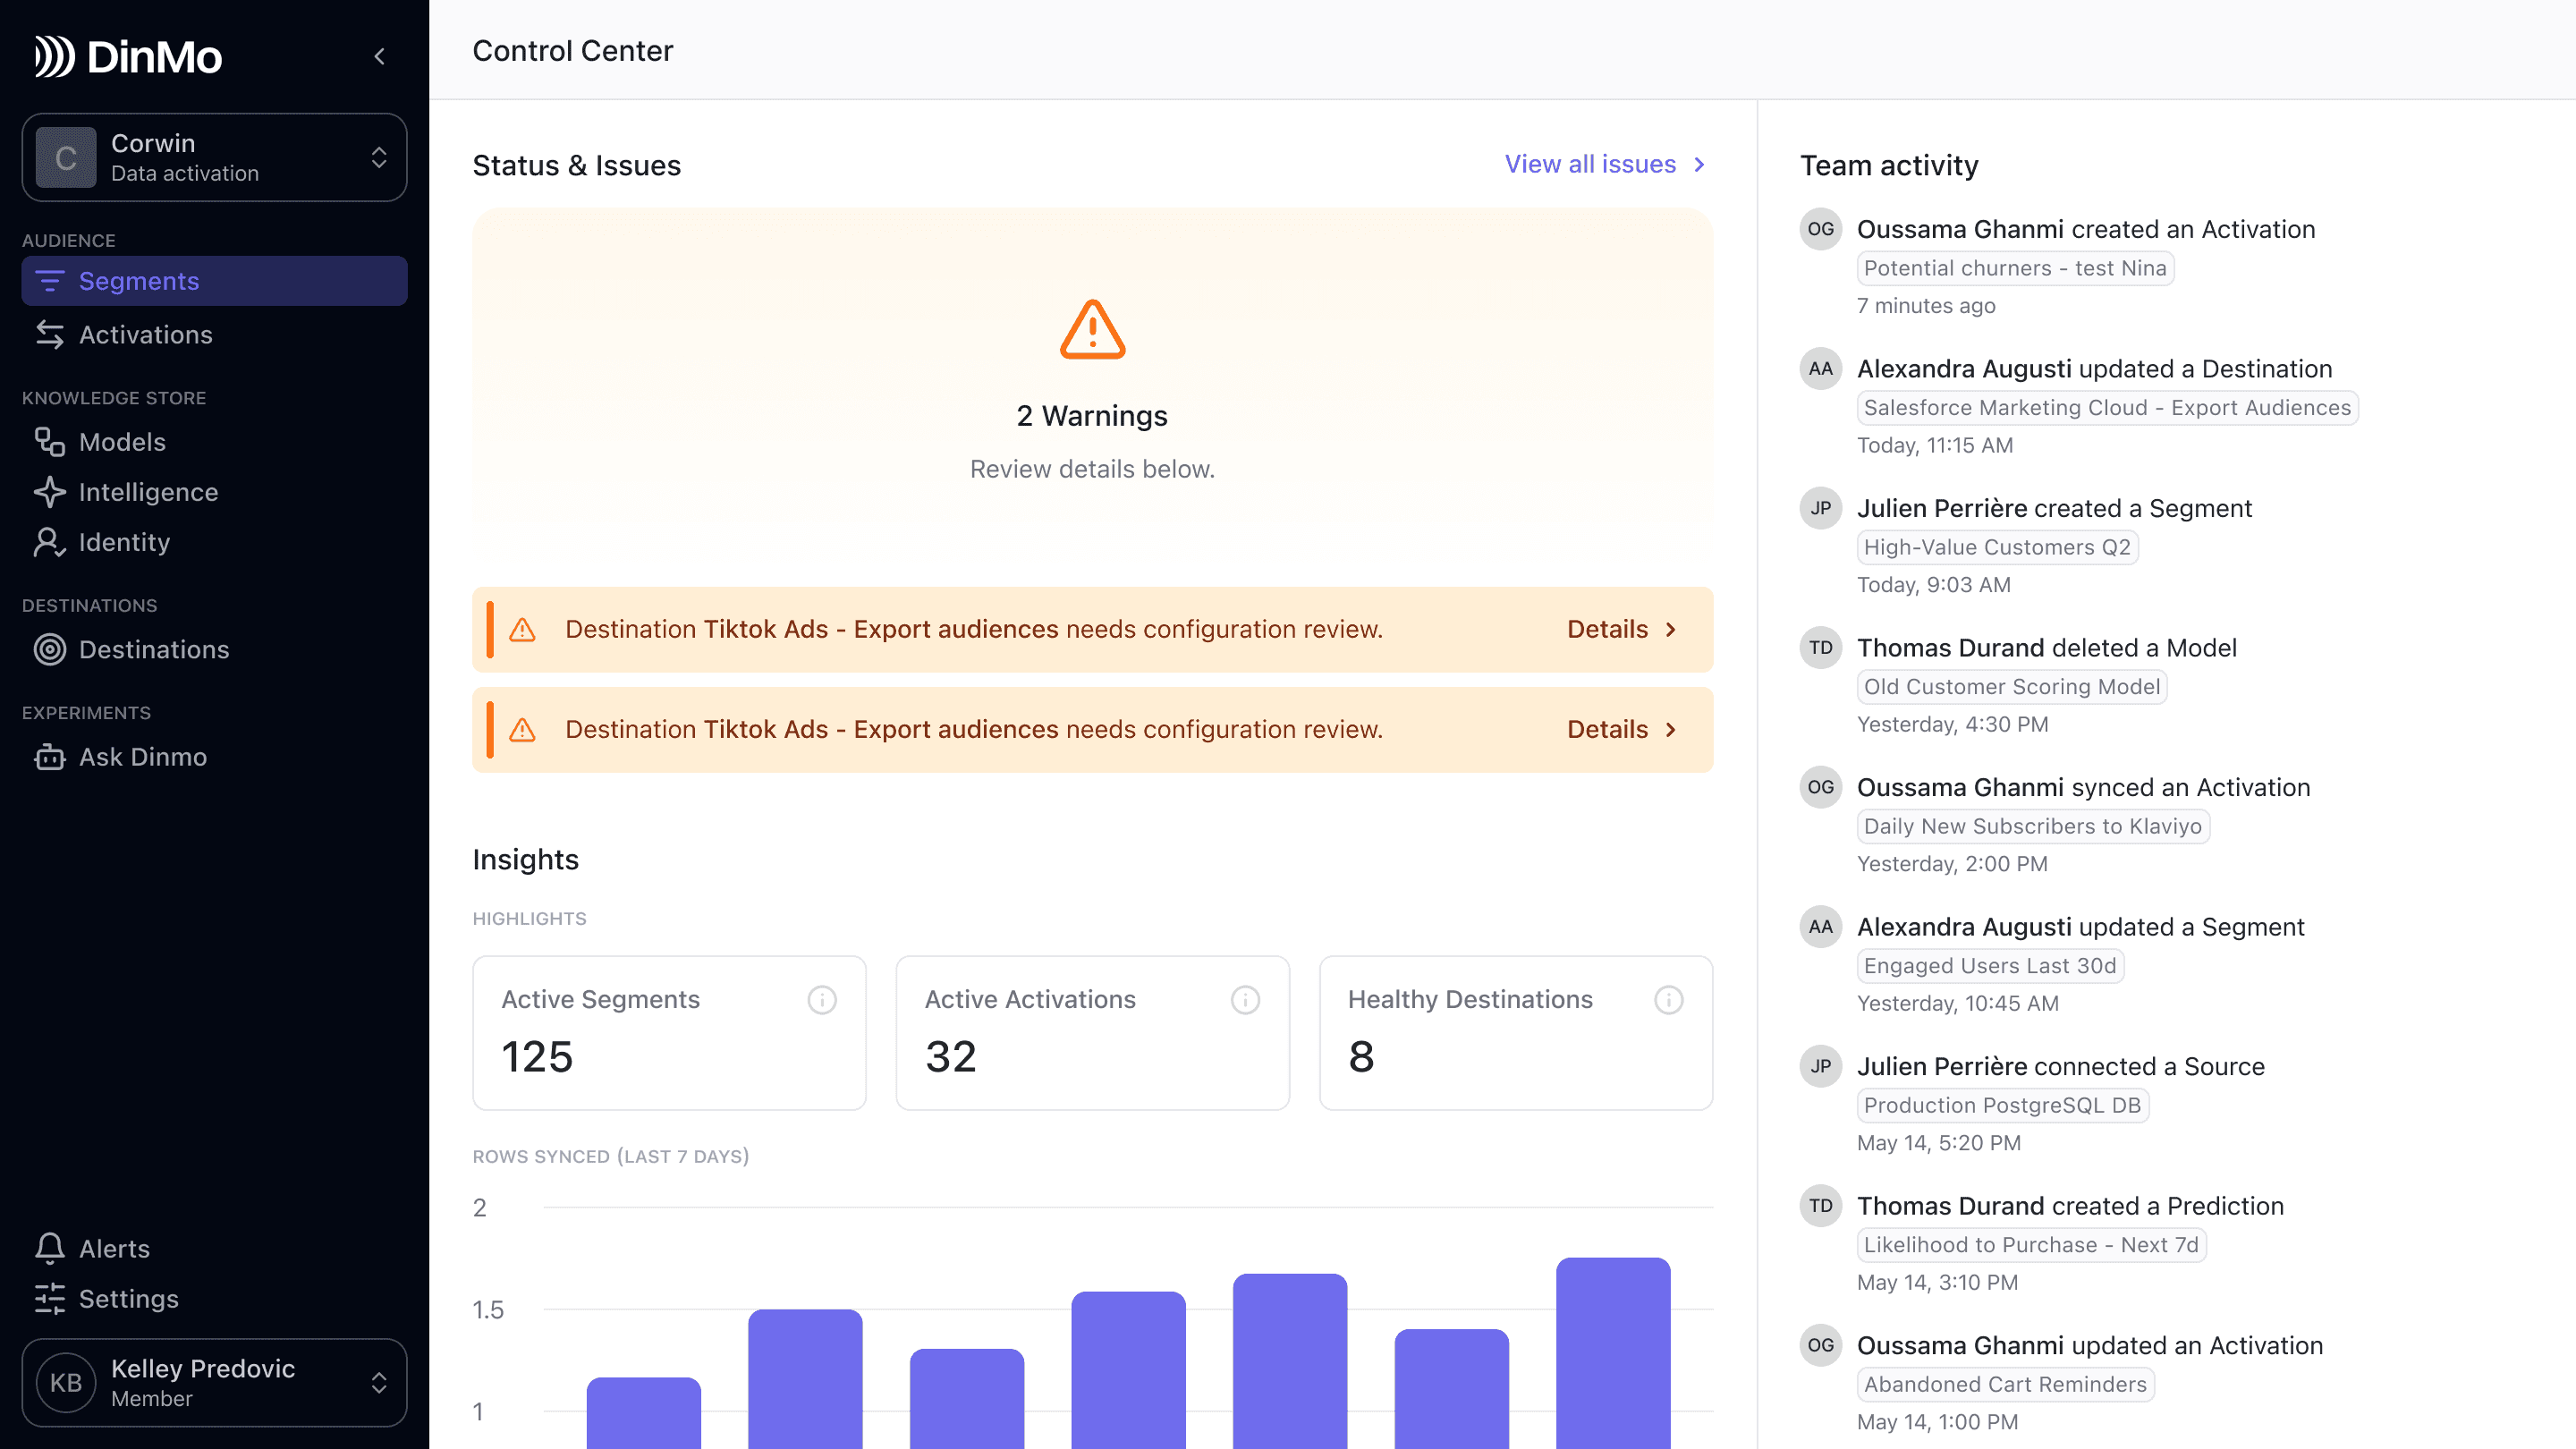Click info icon on Healthy Destinations card
Image resolution: width=2576 pixels, height=1449 pixels.
1668,1000
